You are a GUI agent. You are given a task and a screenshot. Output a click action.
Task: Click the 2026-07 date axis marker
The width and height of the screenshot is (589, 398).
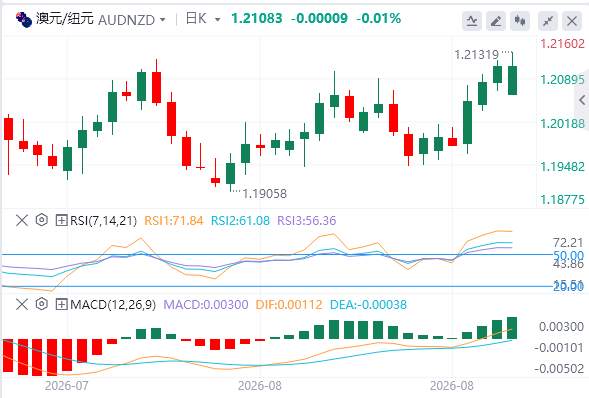[x=66, y=386]
